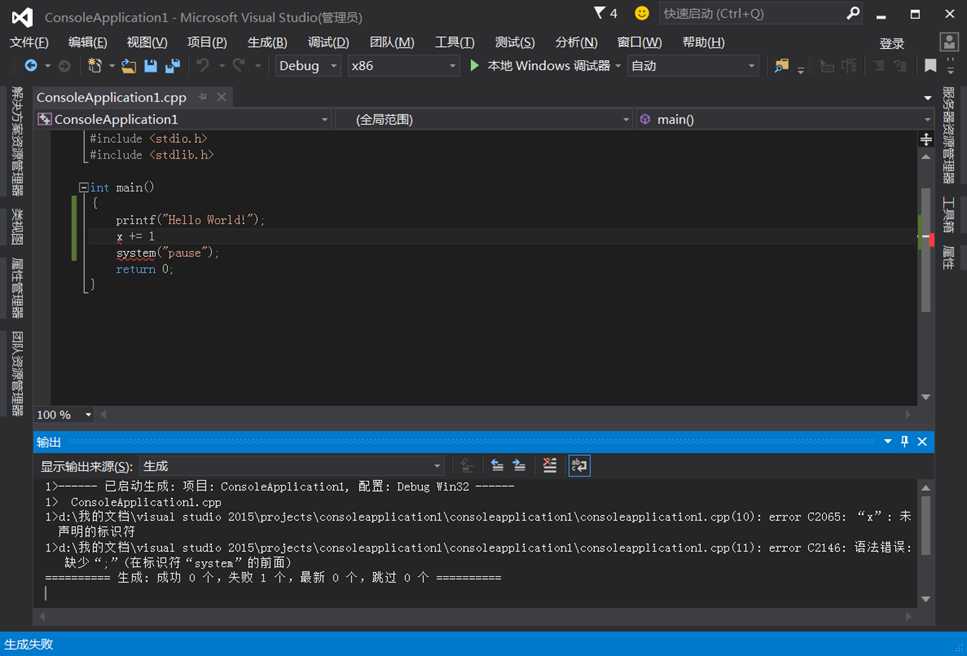
Task: Click the feedback smiley face icon
Action: coord(641,14)
